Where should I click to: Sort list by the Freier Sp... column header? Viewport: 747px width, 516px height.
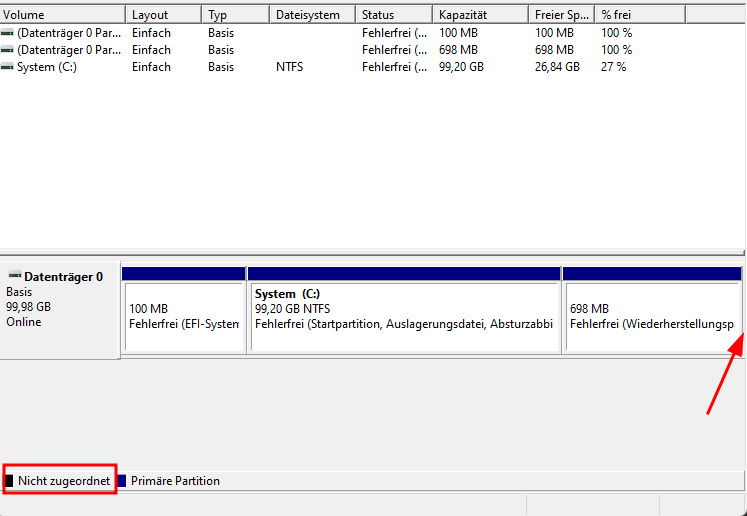click(x=562, y=15)
